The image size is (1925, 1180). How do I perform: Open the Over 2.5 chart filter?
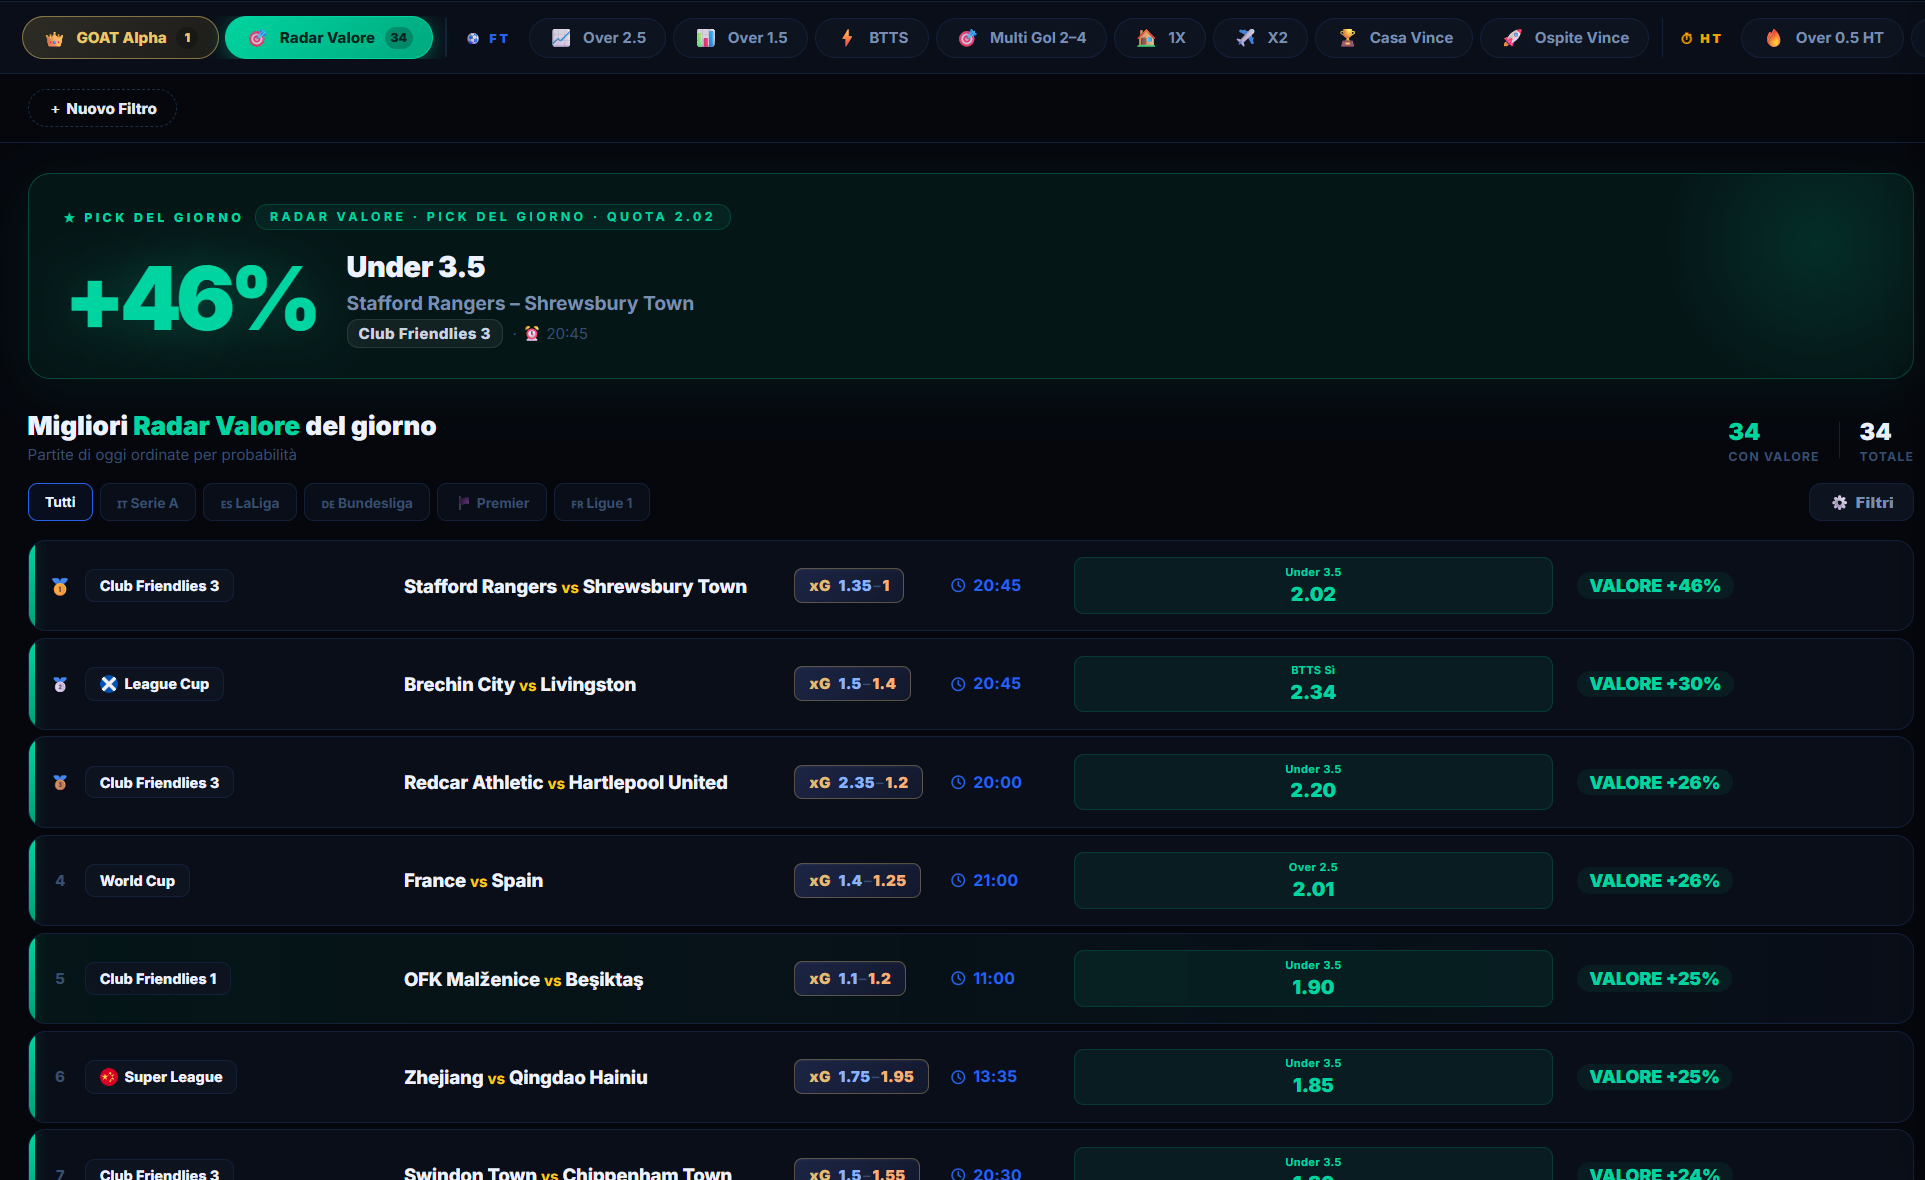pyautogui.click(x=598, y=38)
